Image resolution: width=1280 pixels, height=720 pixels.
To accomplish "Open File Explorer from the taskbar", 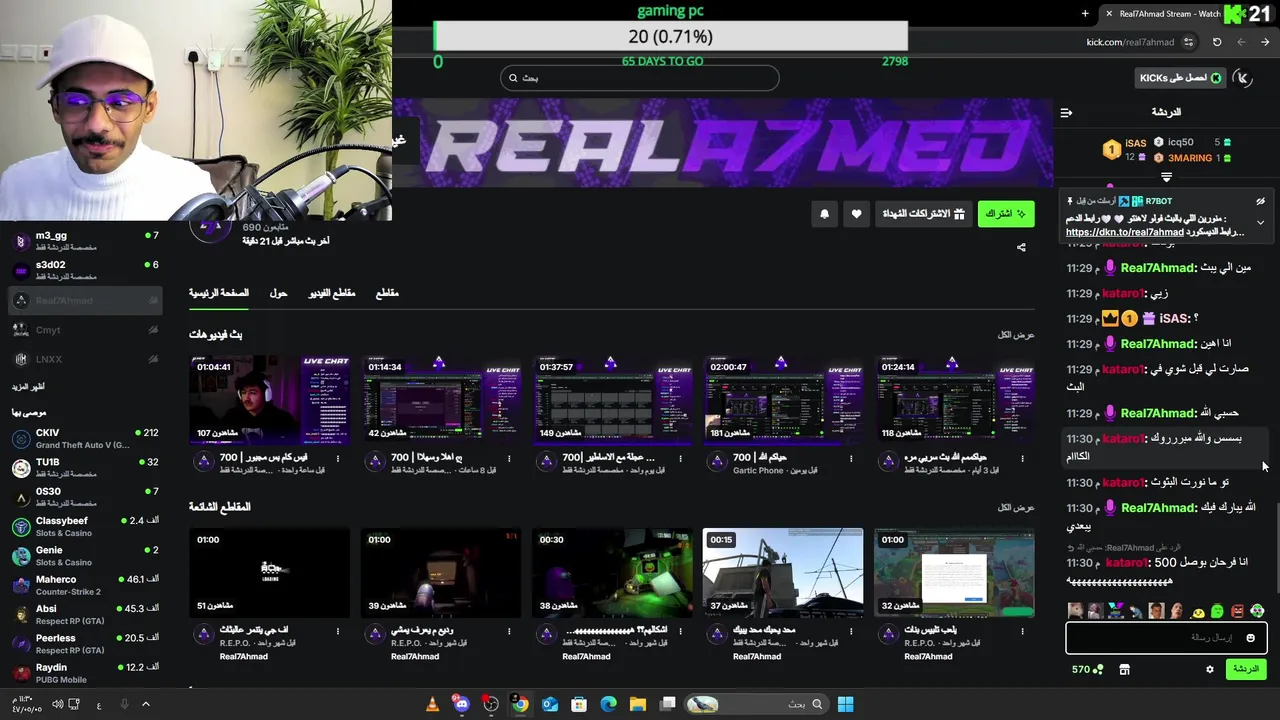I will [x=638, y=704].
